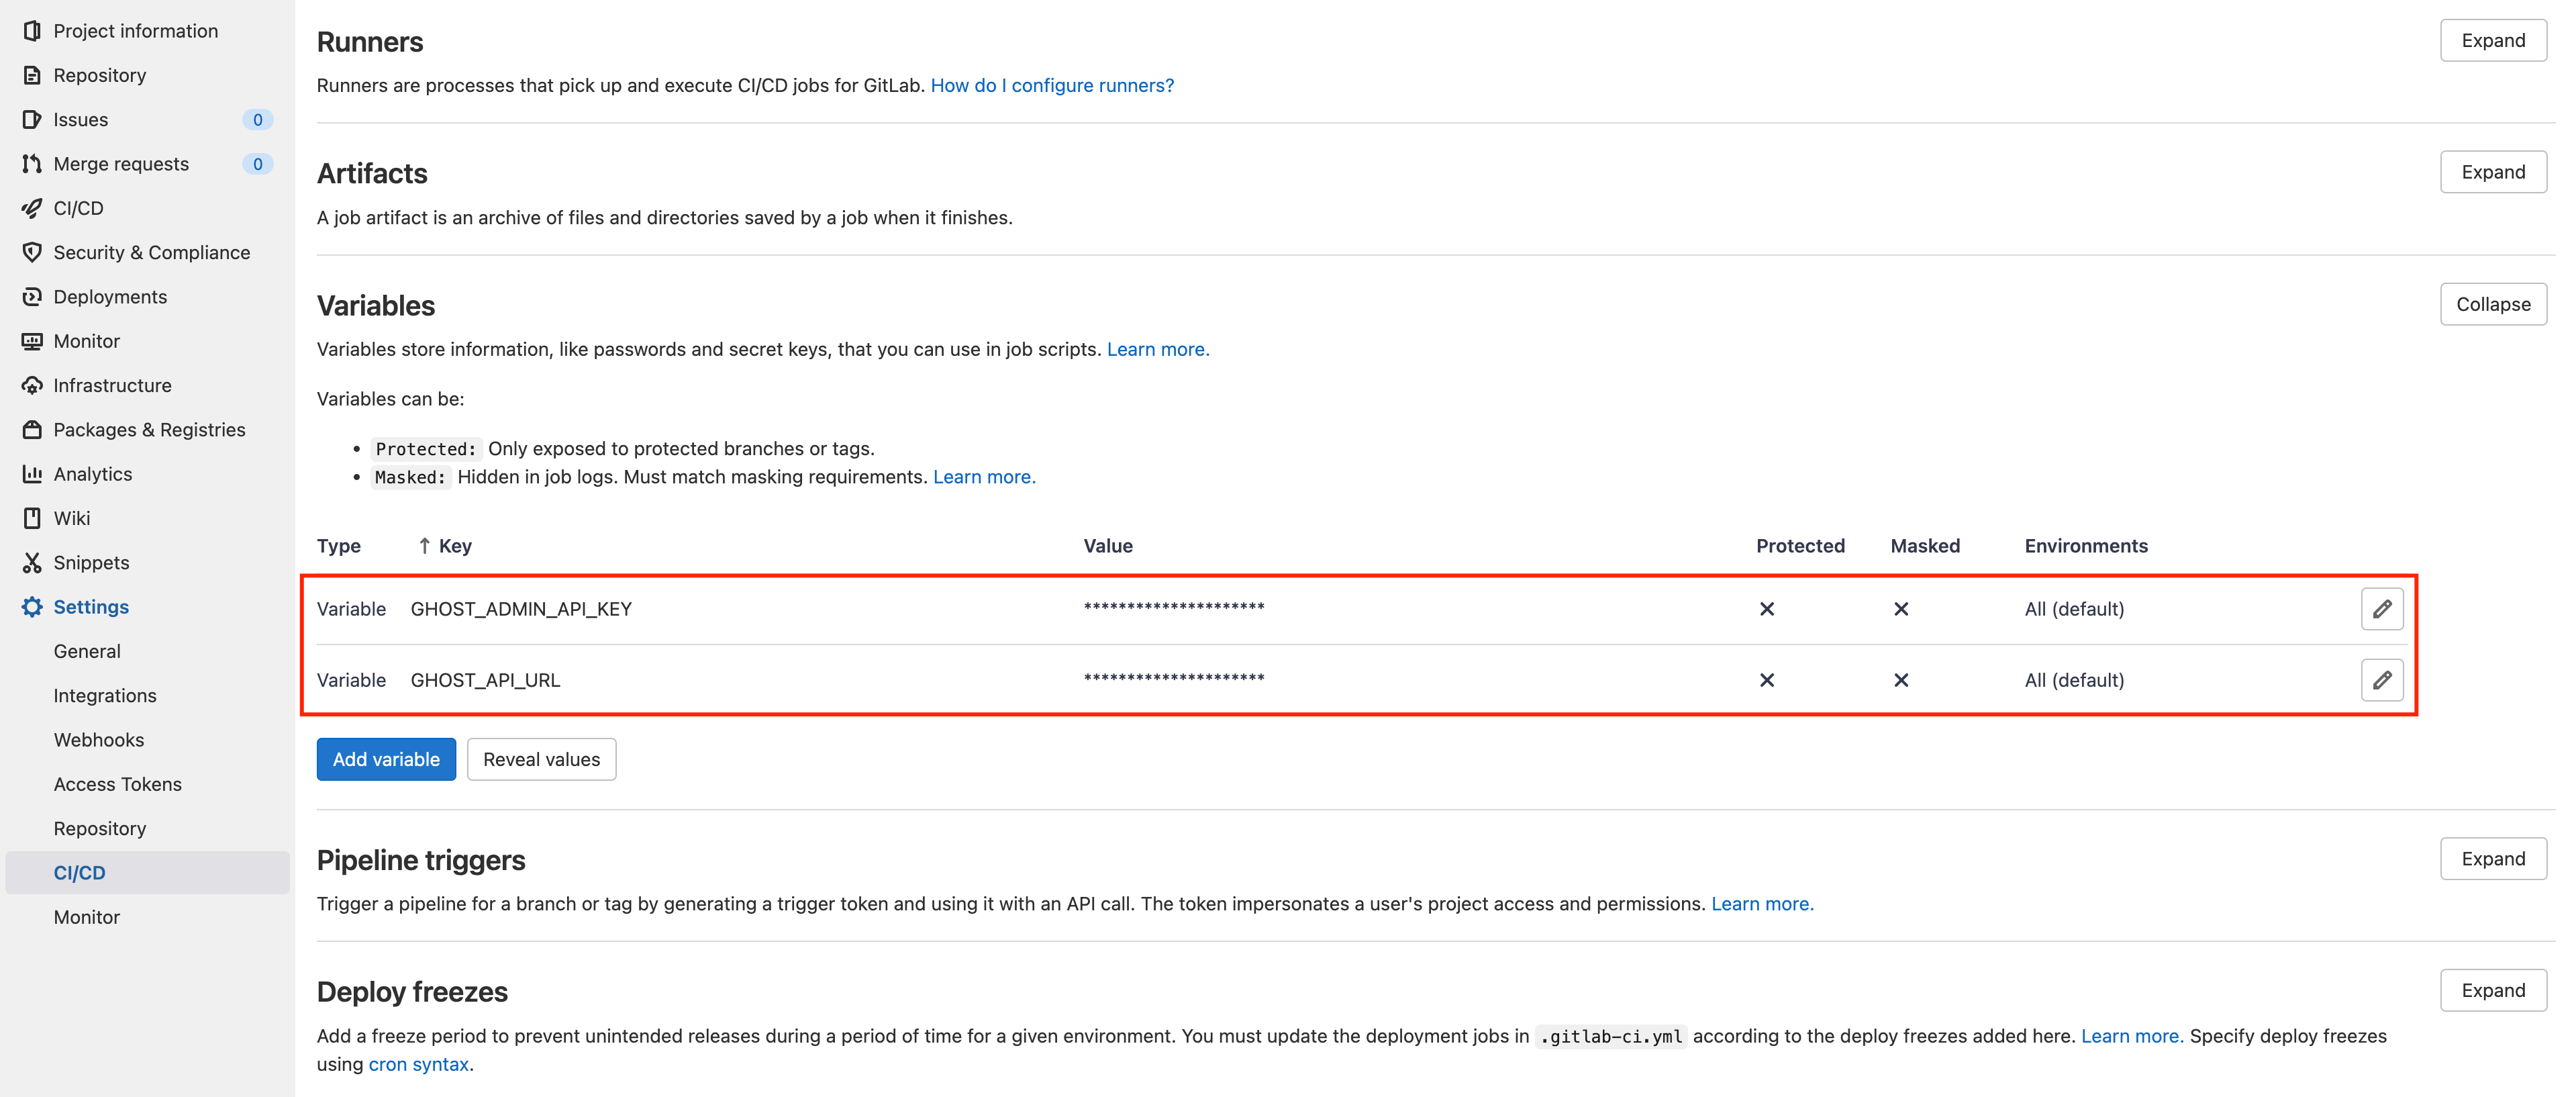Reveal values of masked variables

[x=541, y=759]
